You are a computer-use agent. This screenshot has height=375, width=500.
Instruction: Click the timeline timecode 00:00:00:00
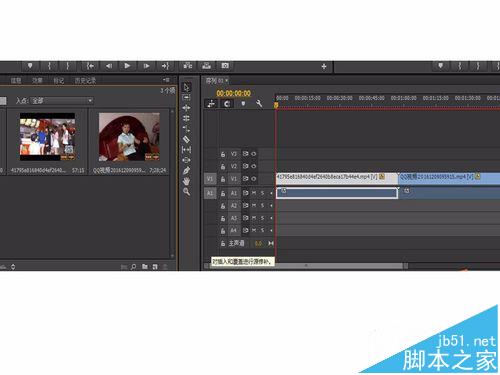(234, 93)
